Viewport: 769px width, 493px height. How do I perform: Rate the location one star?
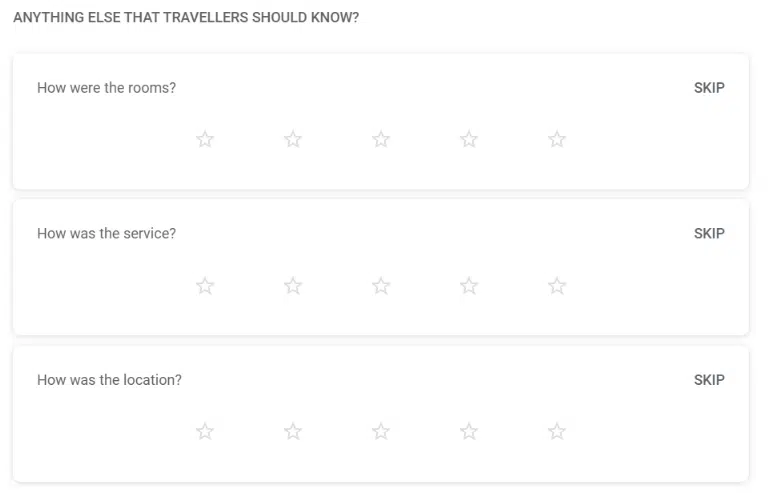pos(205,432)
